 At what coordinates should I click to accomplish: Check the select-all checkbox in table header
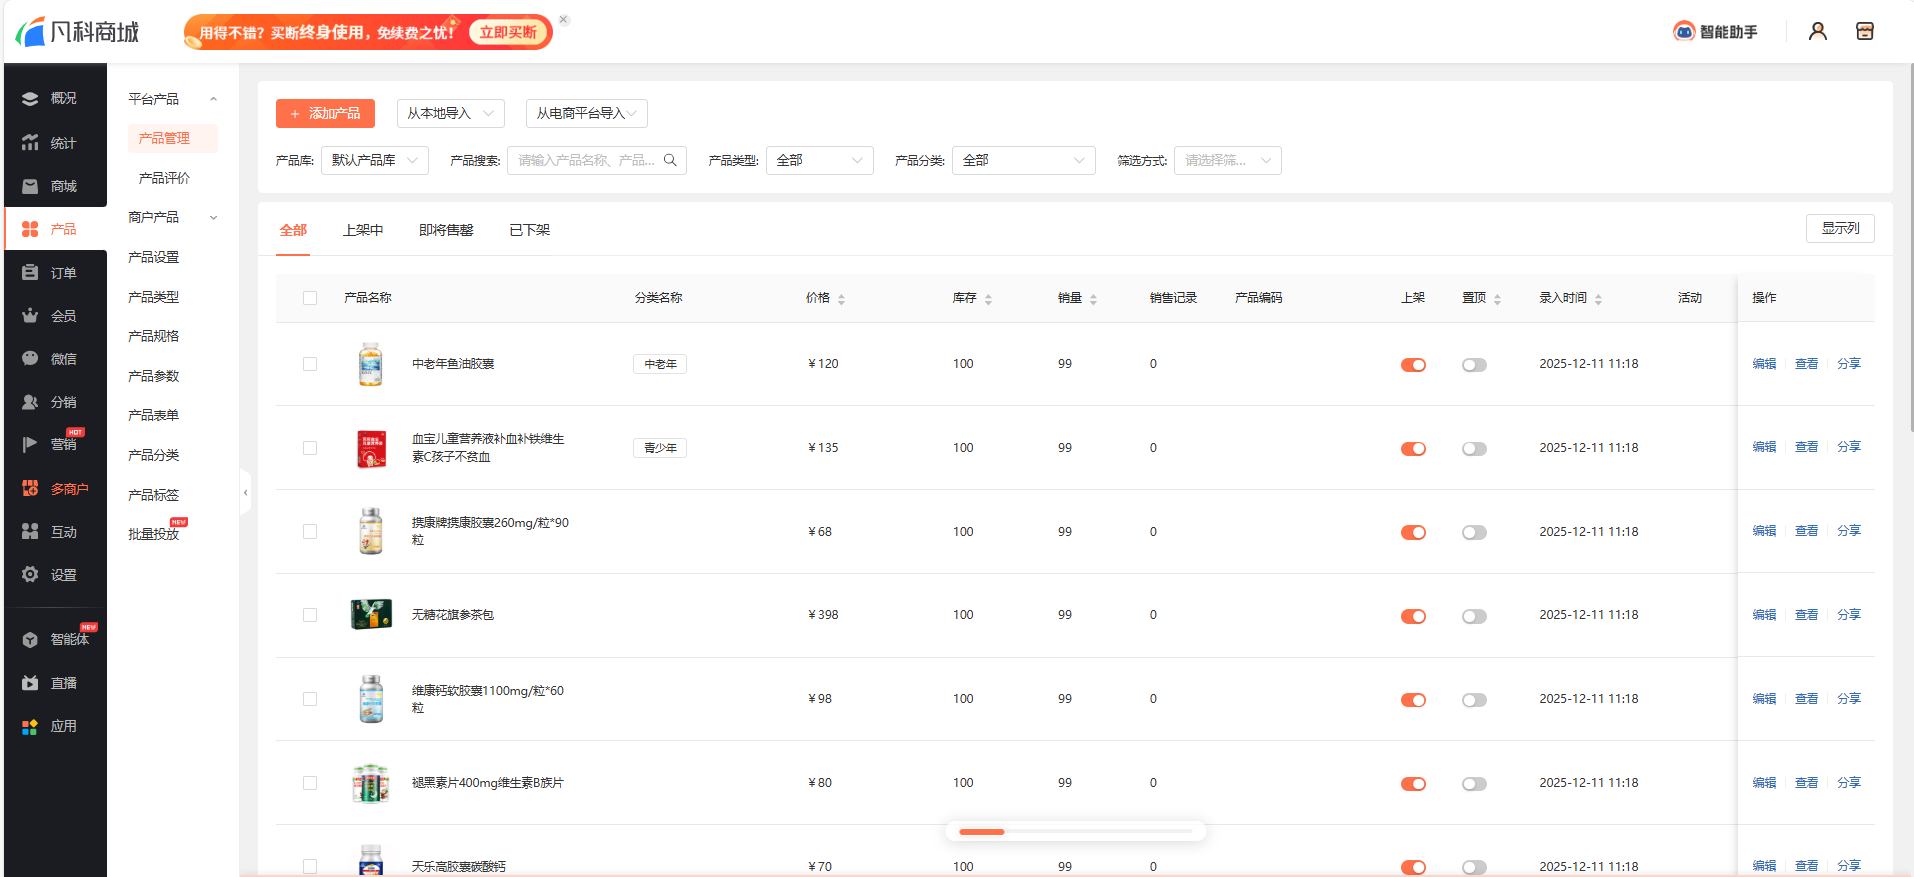click(x=310, y=298)
